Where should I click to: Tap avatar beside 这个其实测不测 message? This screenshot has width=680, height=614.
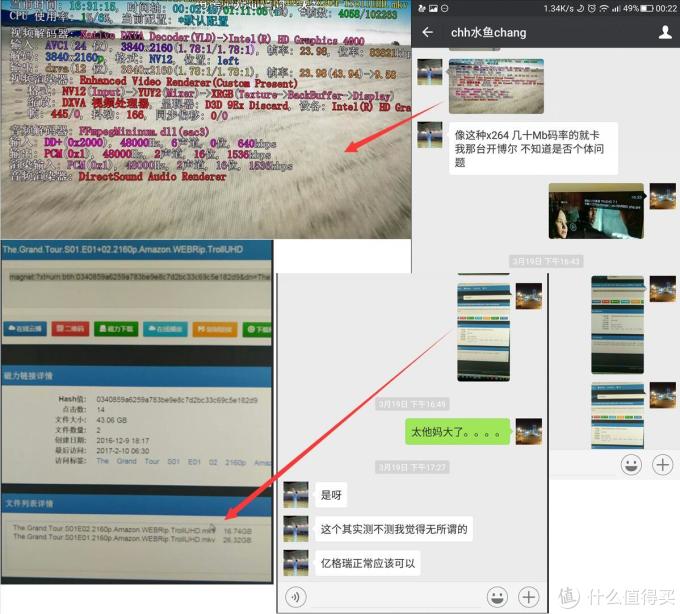[296, 529]
